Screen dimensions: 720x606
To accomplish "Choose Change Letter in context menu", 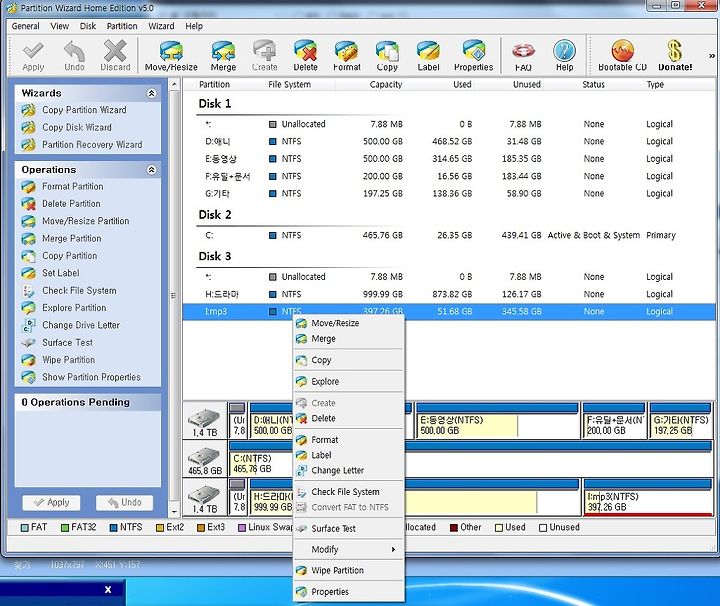I will click(x=349, y=471).
